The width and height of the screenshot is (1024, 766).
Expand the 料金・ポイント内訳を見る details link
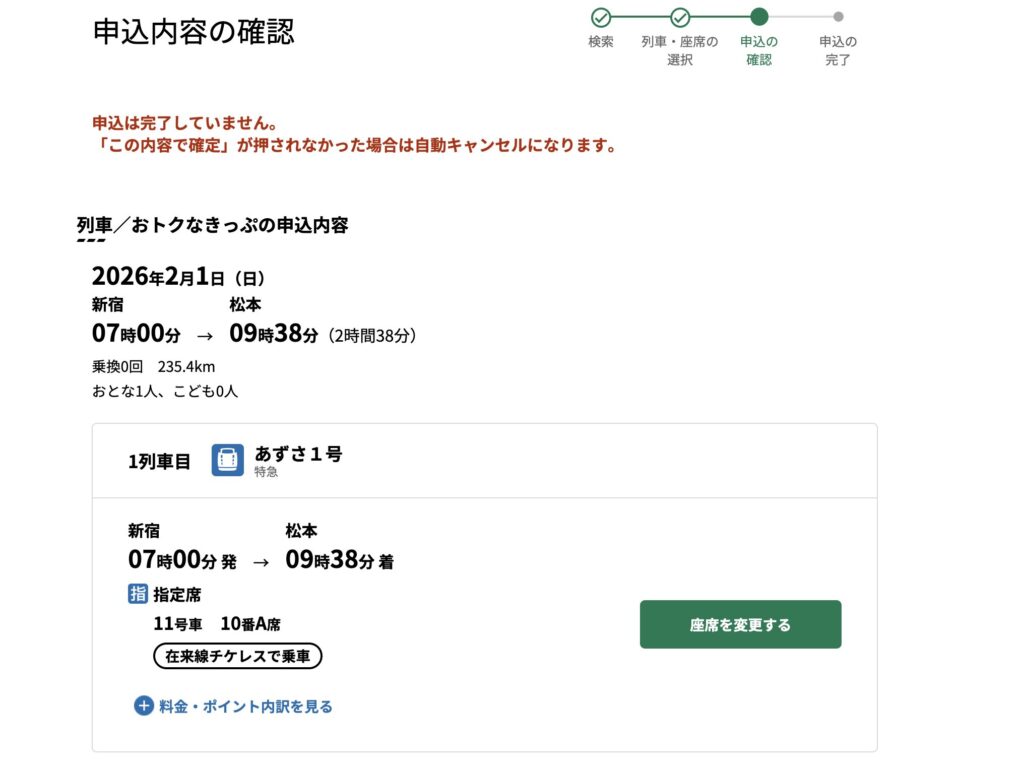pyautogui.click(x=245, y=706)
